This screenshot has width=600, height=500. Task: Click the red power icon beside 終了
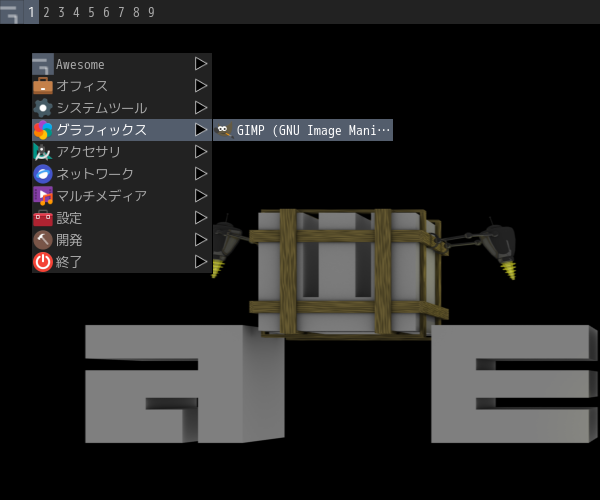click(x=43, y=262)
